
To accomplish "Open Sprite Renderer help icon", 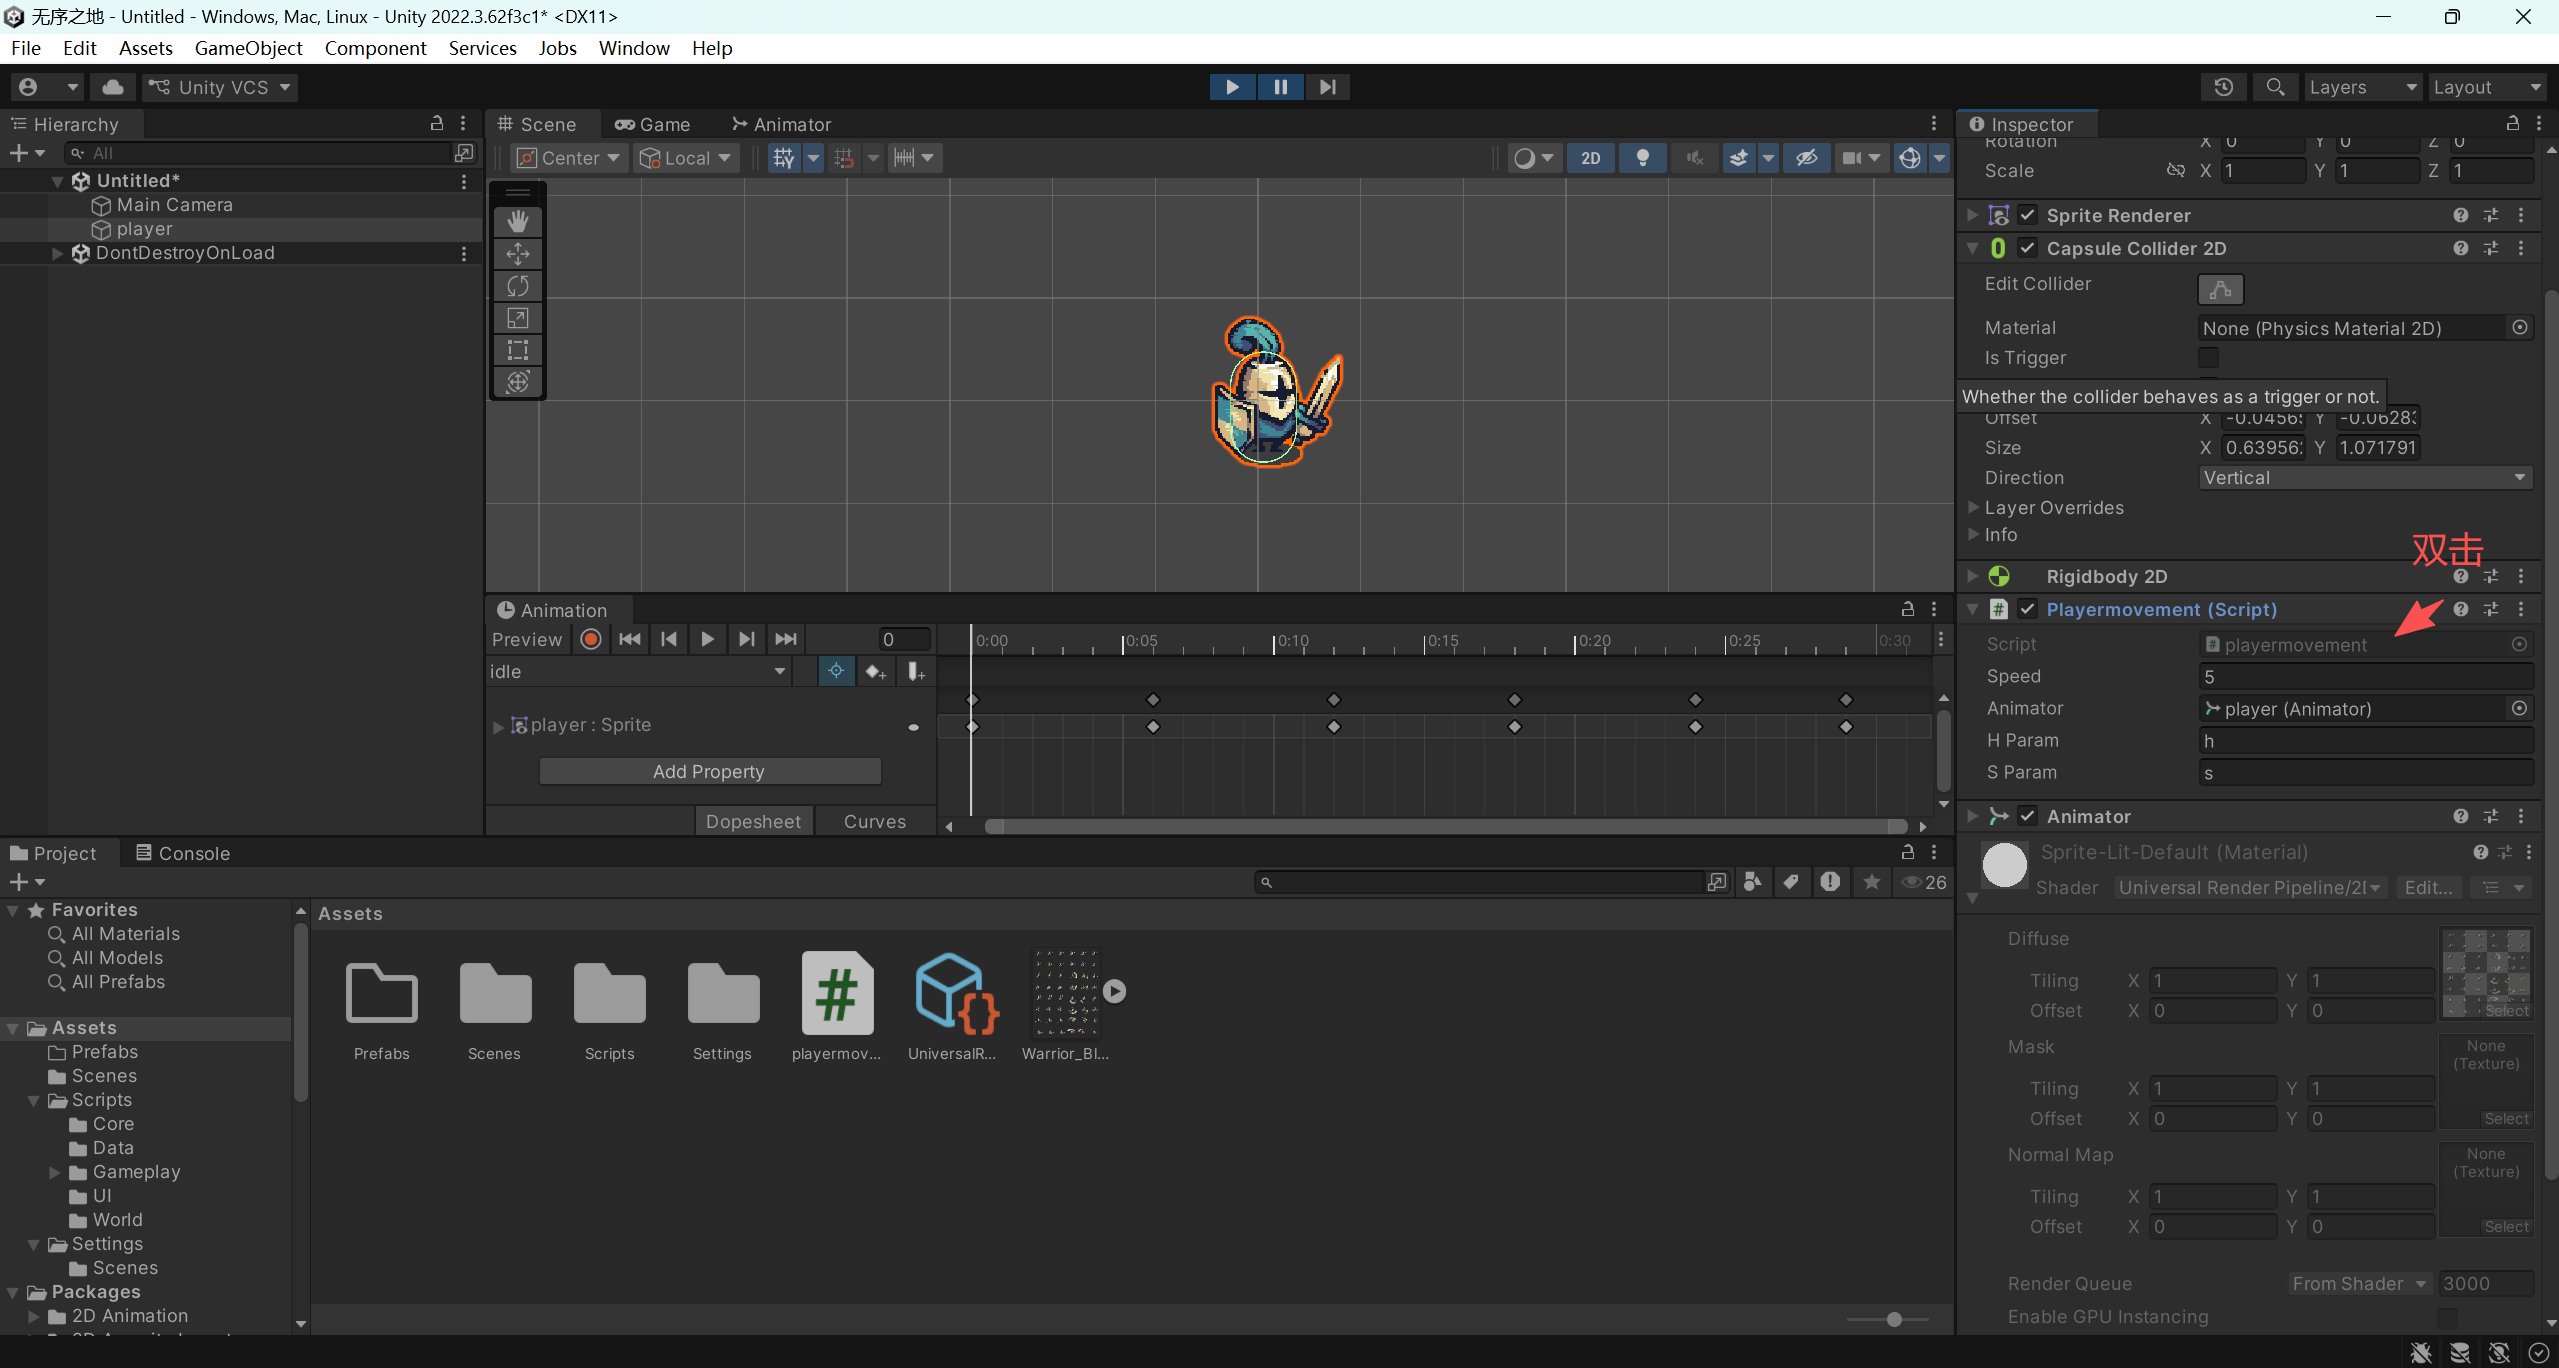I will tap(2461, 216).
